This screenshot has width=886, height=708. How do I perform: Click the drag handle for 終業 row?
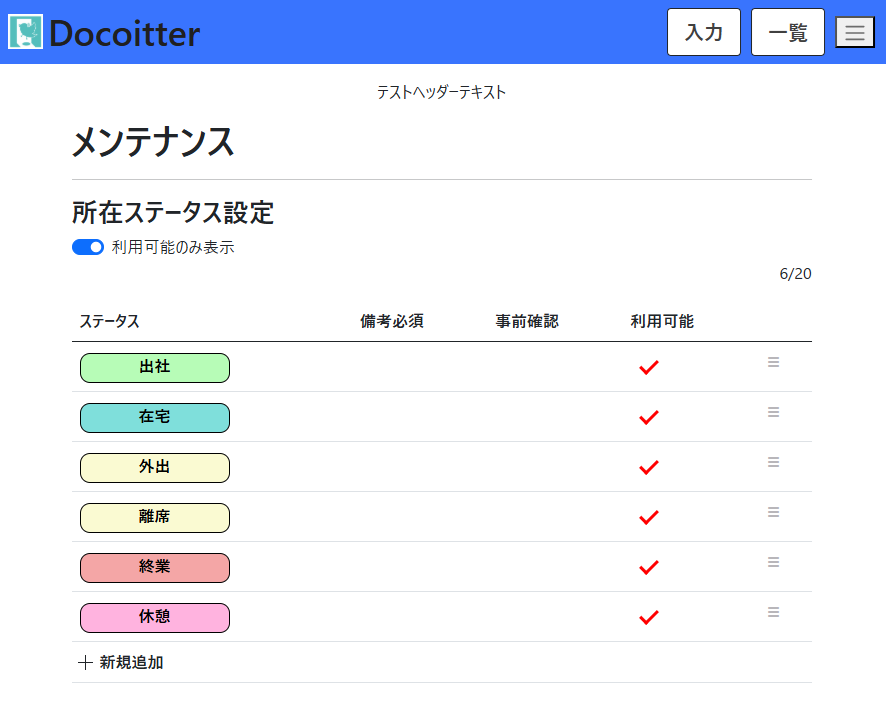[x=773, y=562]
